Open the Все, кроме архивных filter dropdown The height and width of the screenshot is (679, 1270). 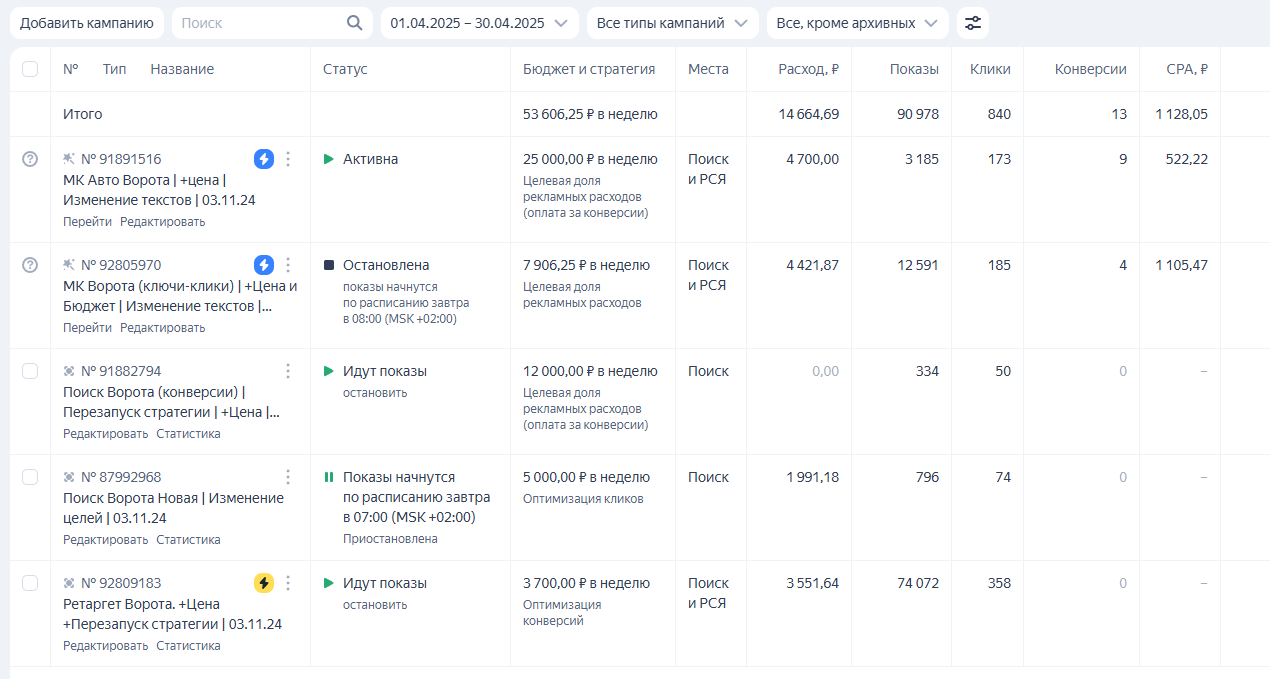tap(857, 22)
